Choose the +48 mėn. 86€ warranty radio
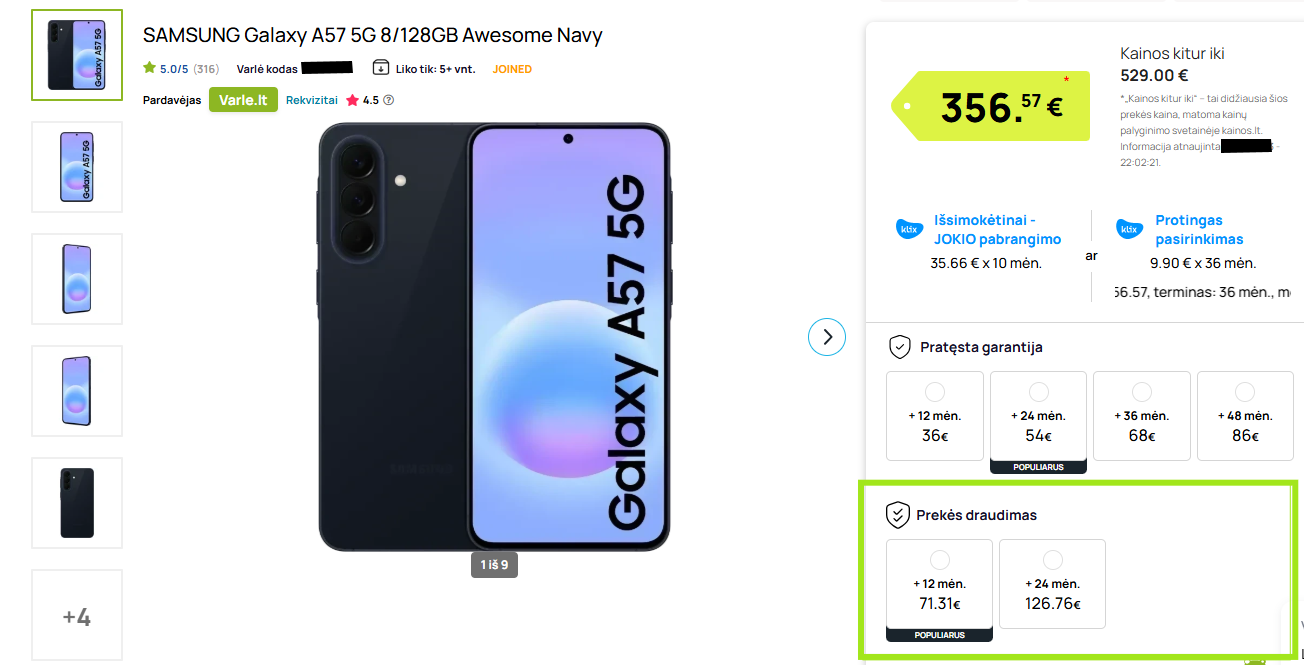1304x665 pixels. pos(1245,391)
